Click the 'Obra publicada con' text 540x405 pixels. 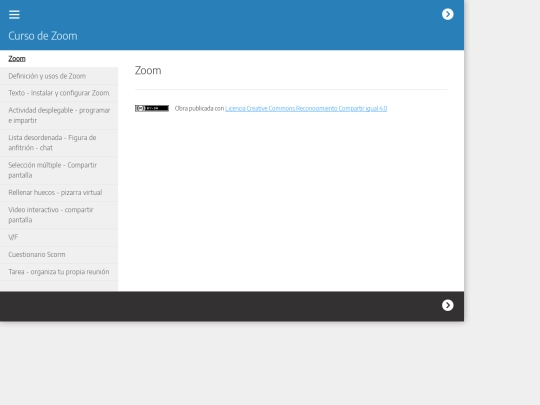point(199,108)
